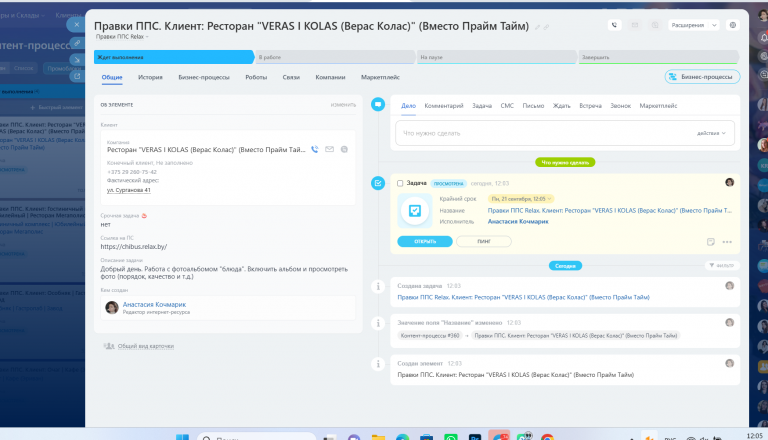Select the 'Комментарий' timeline tab
The width and height of the screenshot is (768, 440).
[x=444, y=106]
